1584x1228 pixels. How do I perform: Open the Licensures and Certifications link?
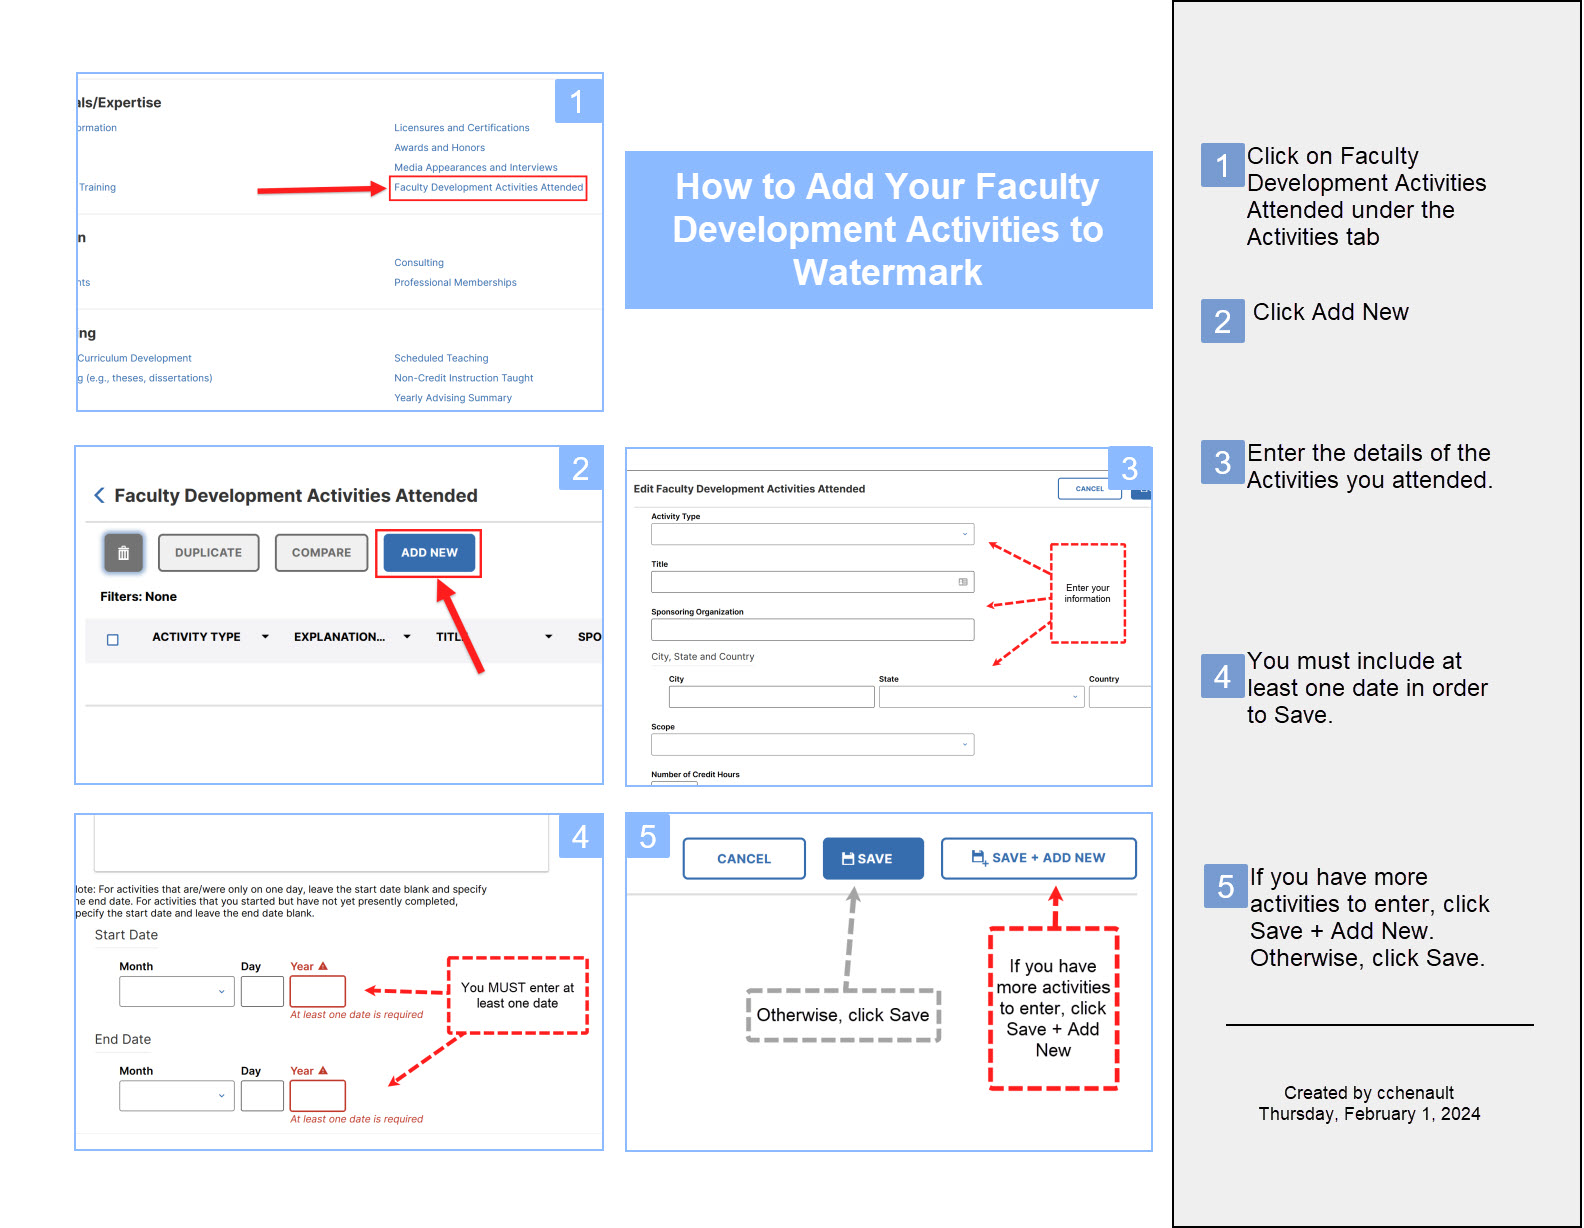(461, 128)
